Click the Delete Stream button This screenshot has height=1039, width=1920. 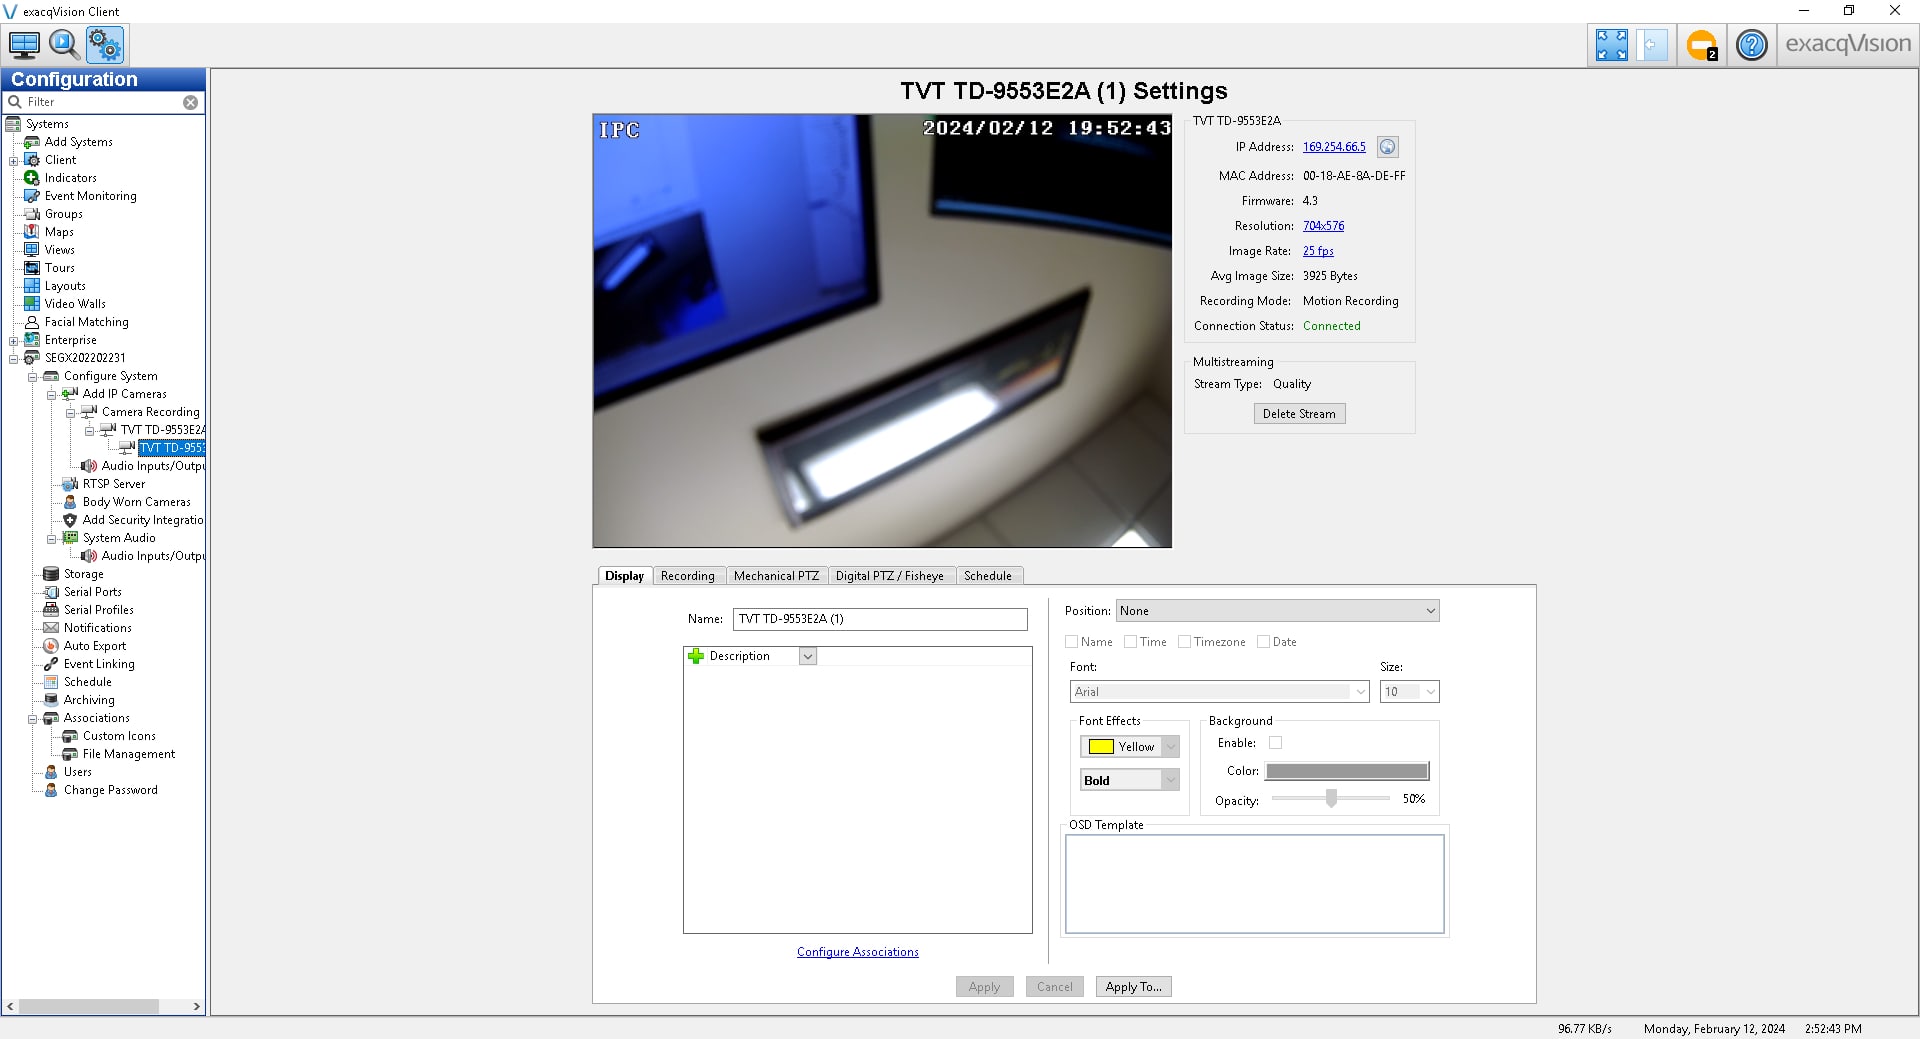tap(1299, 414)
